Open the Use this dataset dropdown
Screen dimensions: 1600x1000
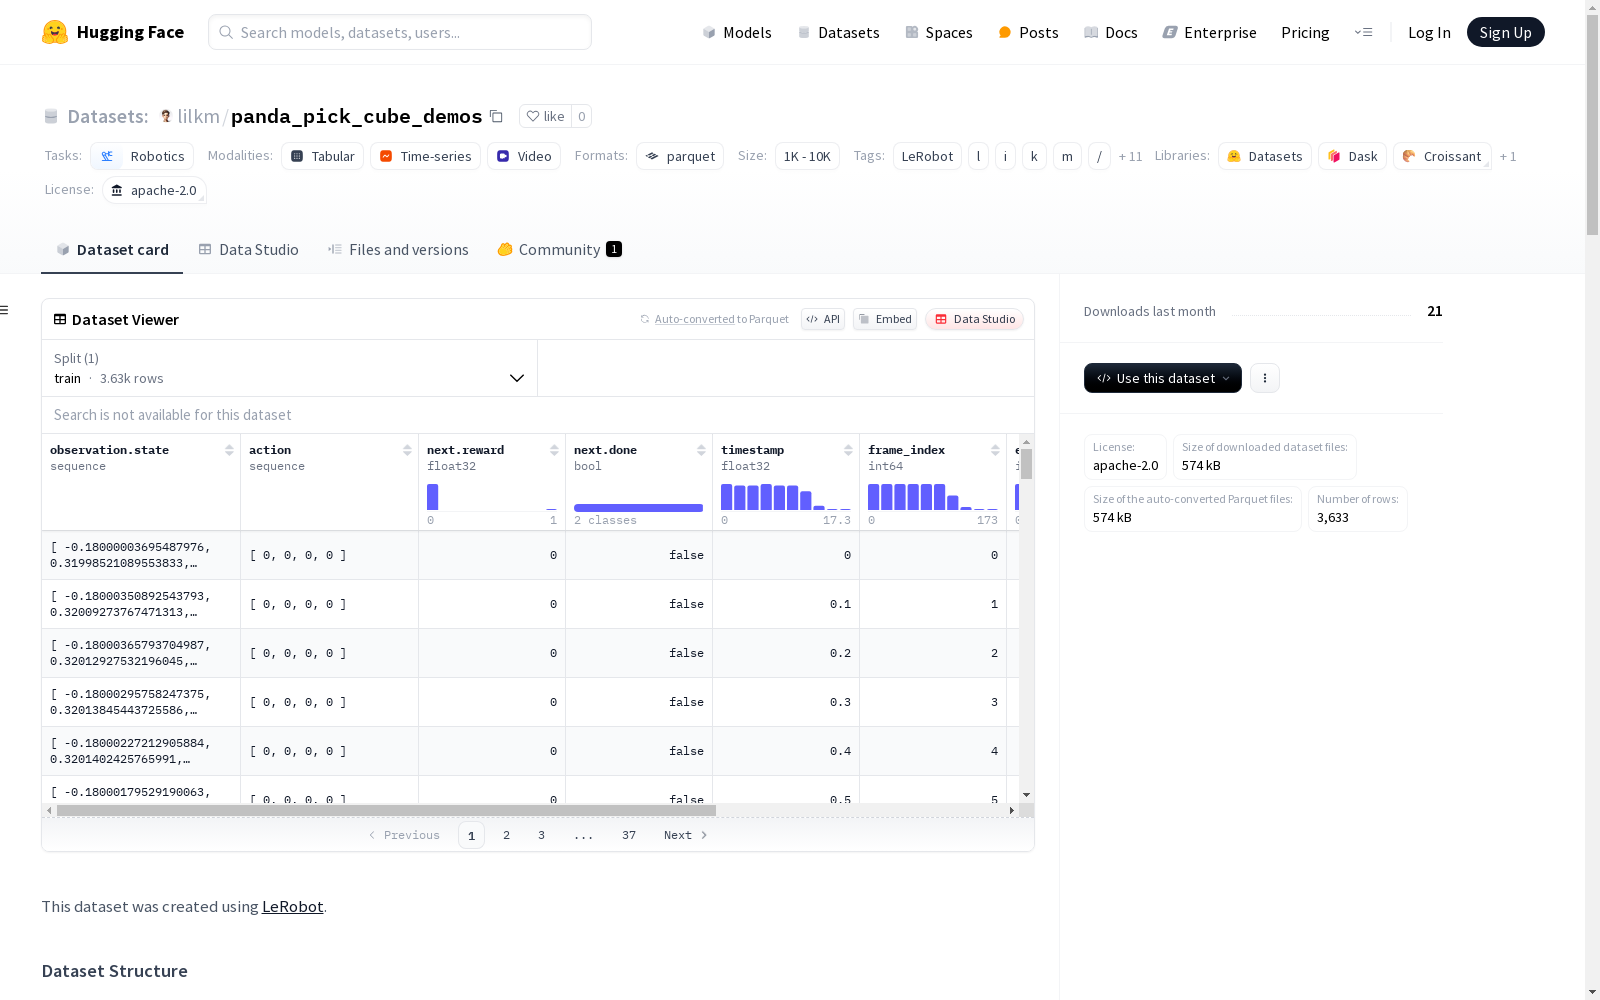tap(1163, 378)
